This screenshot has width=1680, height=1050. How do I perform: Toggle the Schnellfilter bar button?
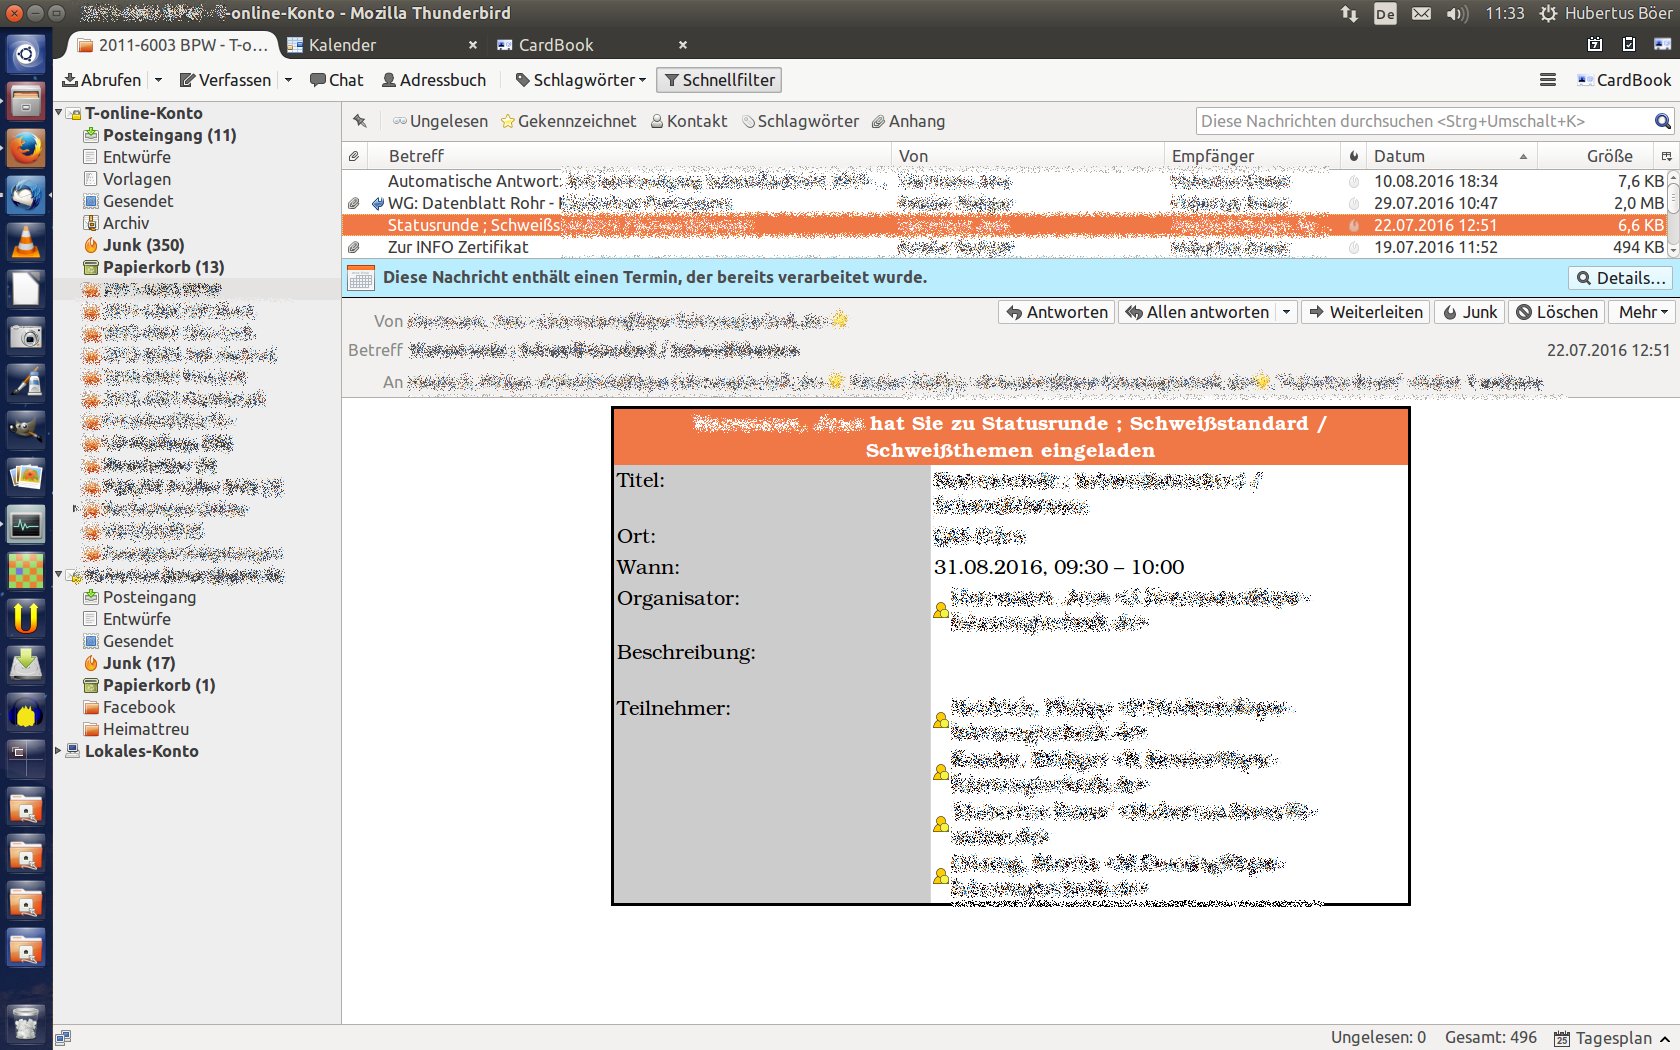point(718,80)
